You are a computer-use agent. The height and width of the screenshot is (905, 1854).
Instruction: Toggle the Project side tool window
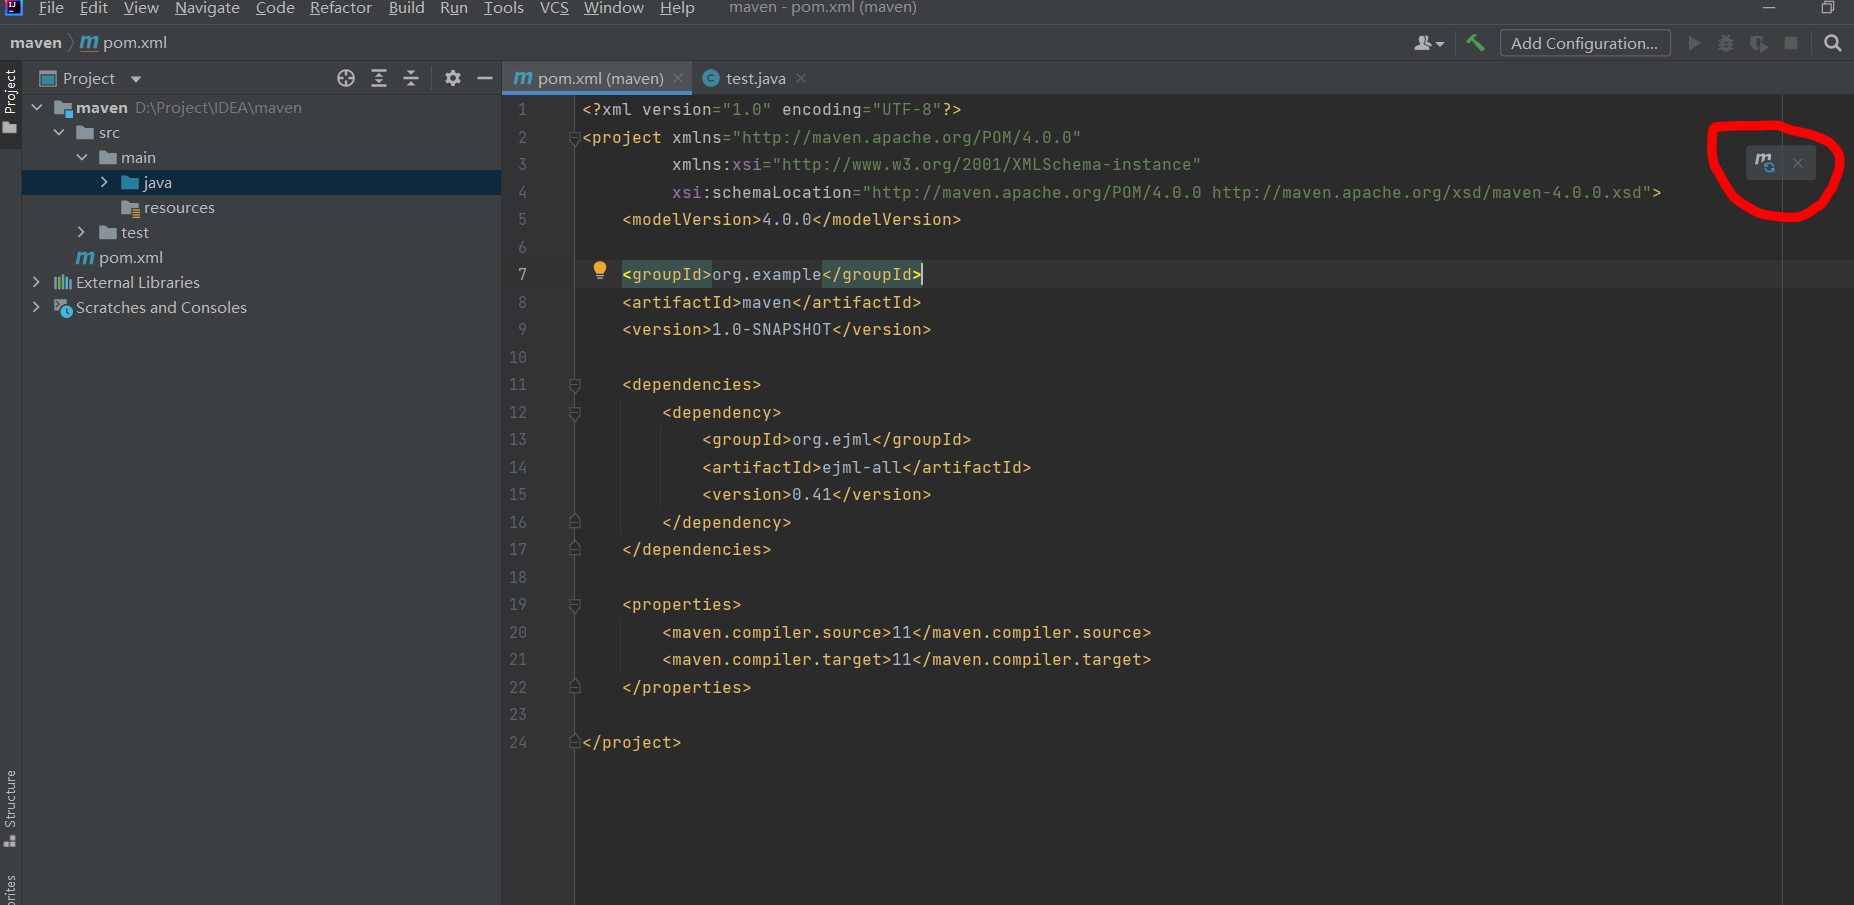10,100
